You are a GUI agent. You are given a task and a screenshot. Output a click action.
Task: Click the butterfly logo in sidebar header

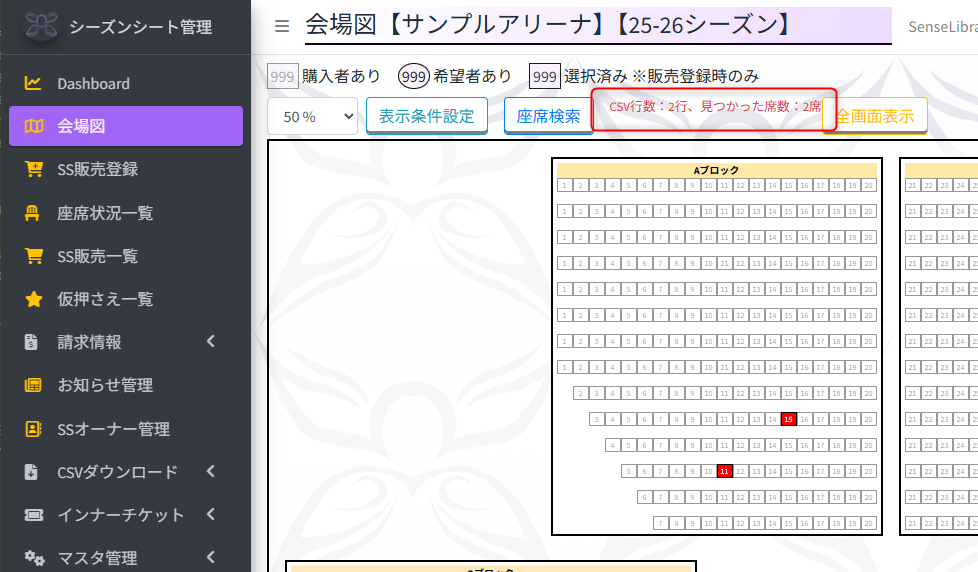coord(40,27)
